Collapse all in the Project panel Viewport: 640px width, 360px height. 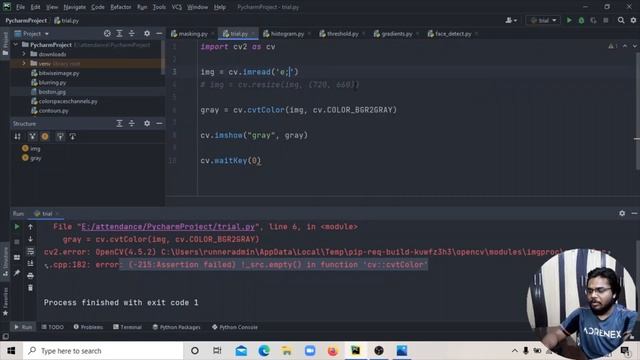click(x=131, y=33)
